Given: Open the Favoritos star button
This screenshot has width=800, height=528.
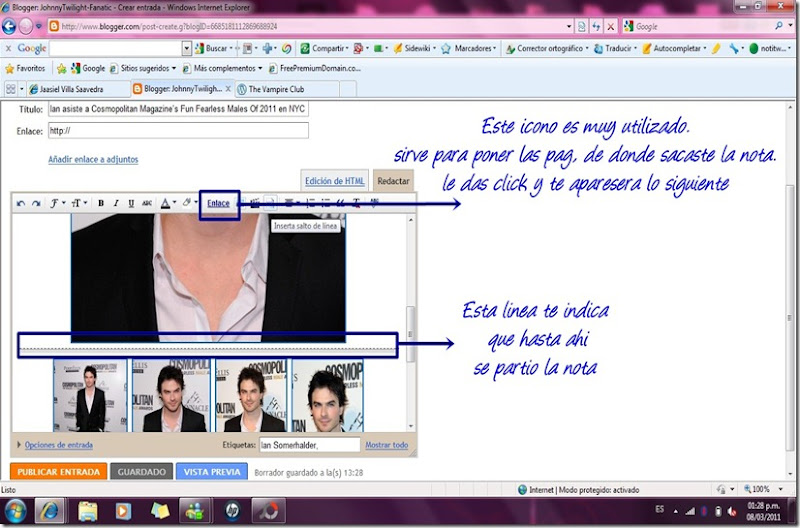Looking at the screenshot, I should [x=25, y=68].
